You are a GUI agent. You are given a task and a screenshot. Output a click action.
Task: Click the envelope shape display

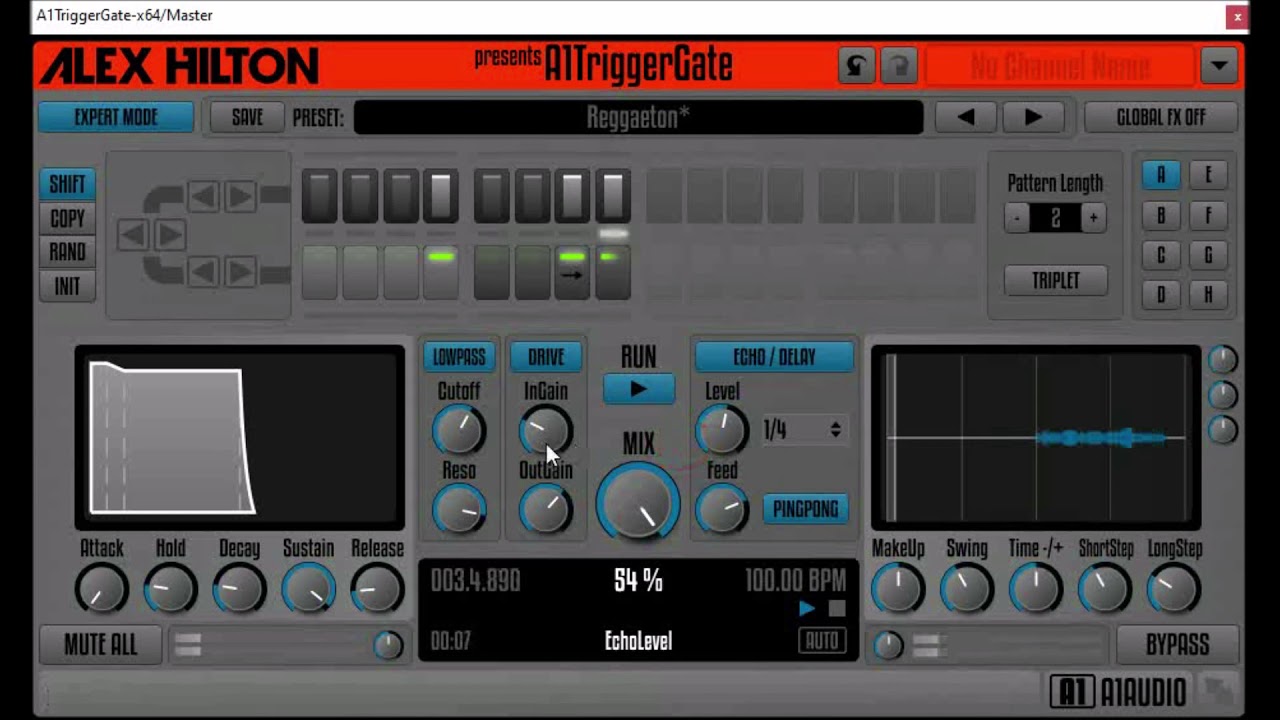coord(240,438)
